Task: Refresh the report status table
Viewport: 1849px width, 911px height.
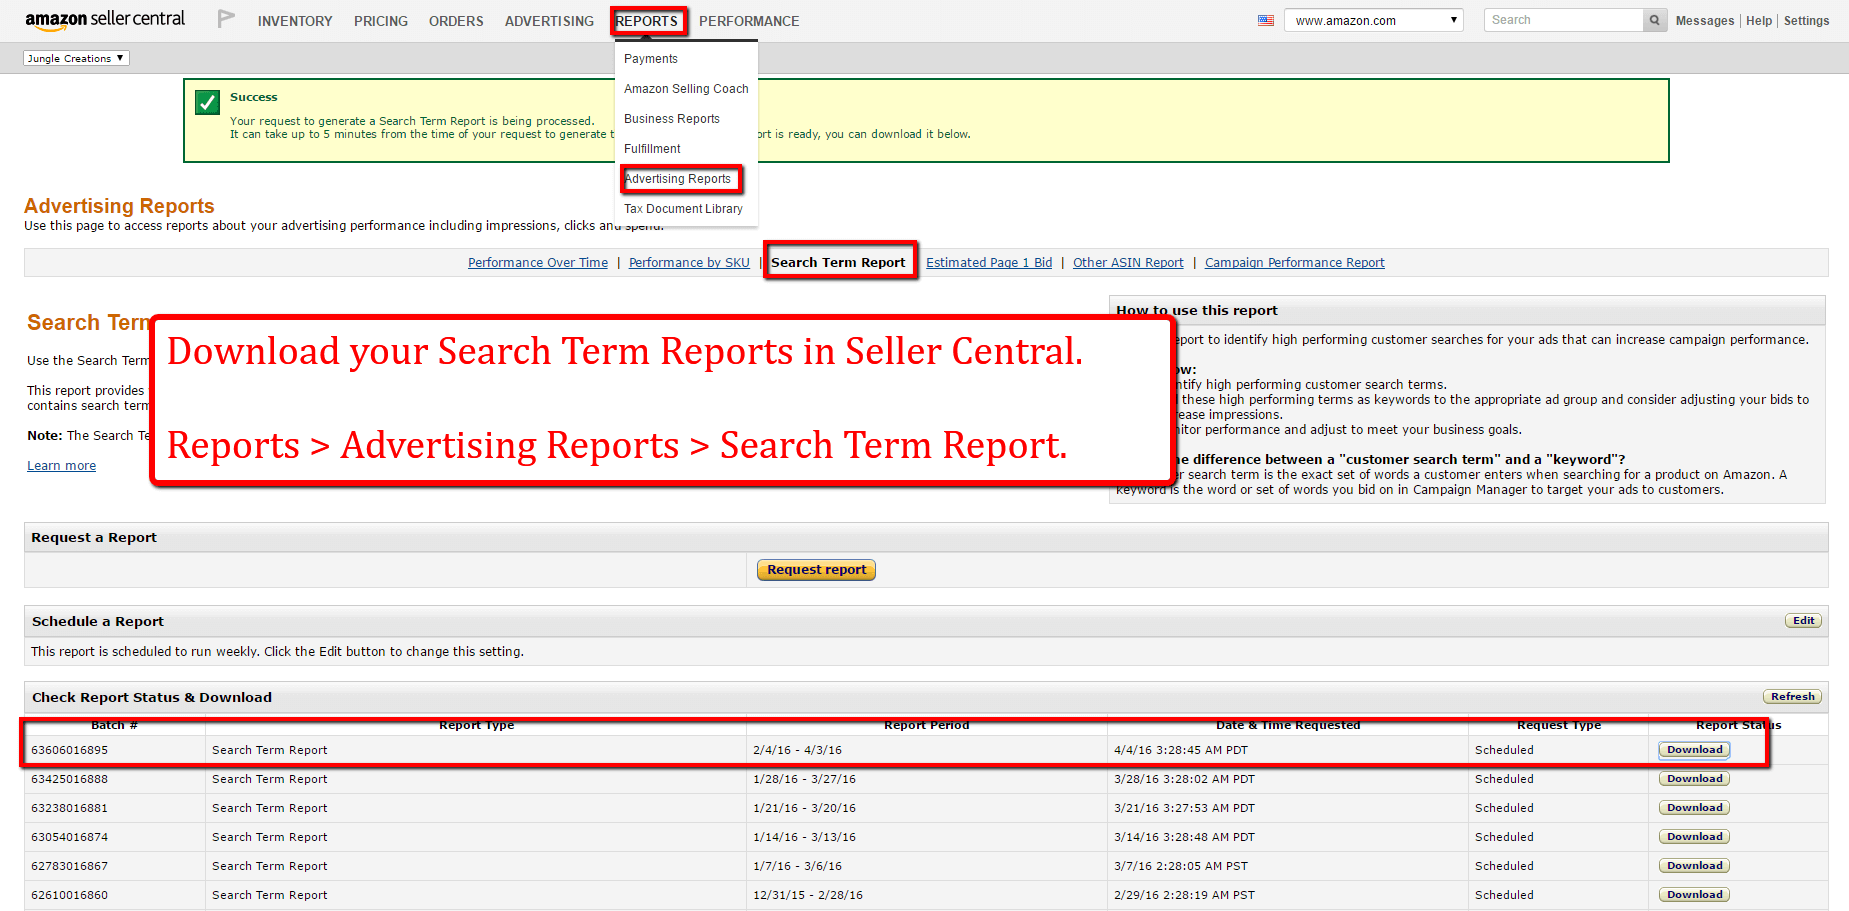Action: coord(1792,696)
